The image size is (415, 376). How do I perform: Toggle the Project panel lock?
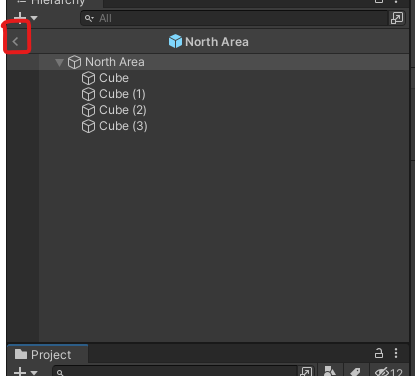click(379, 353)
